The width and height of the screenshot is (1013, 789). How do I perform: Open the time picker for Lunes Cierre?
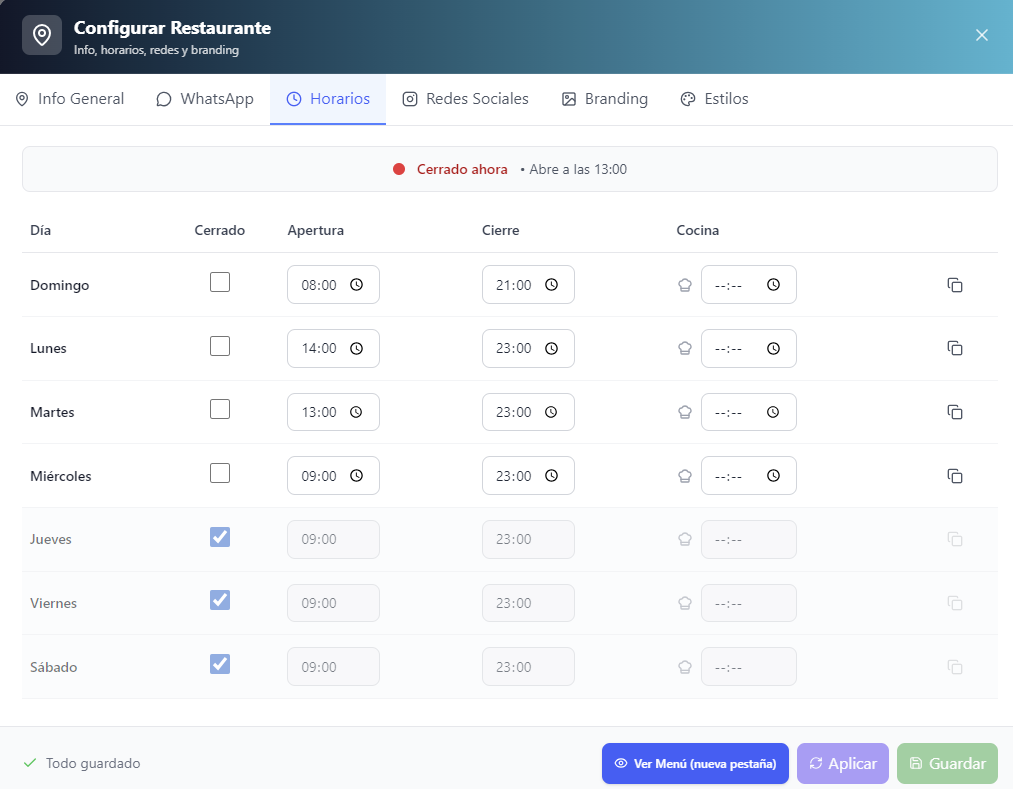pyautogui.click(x=552, y=348)
